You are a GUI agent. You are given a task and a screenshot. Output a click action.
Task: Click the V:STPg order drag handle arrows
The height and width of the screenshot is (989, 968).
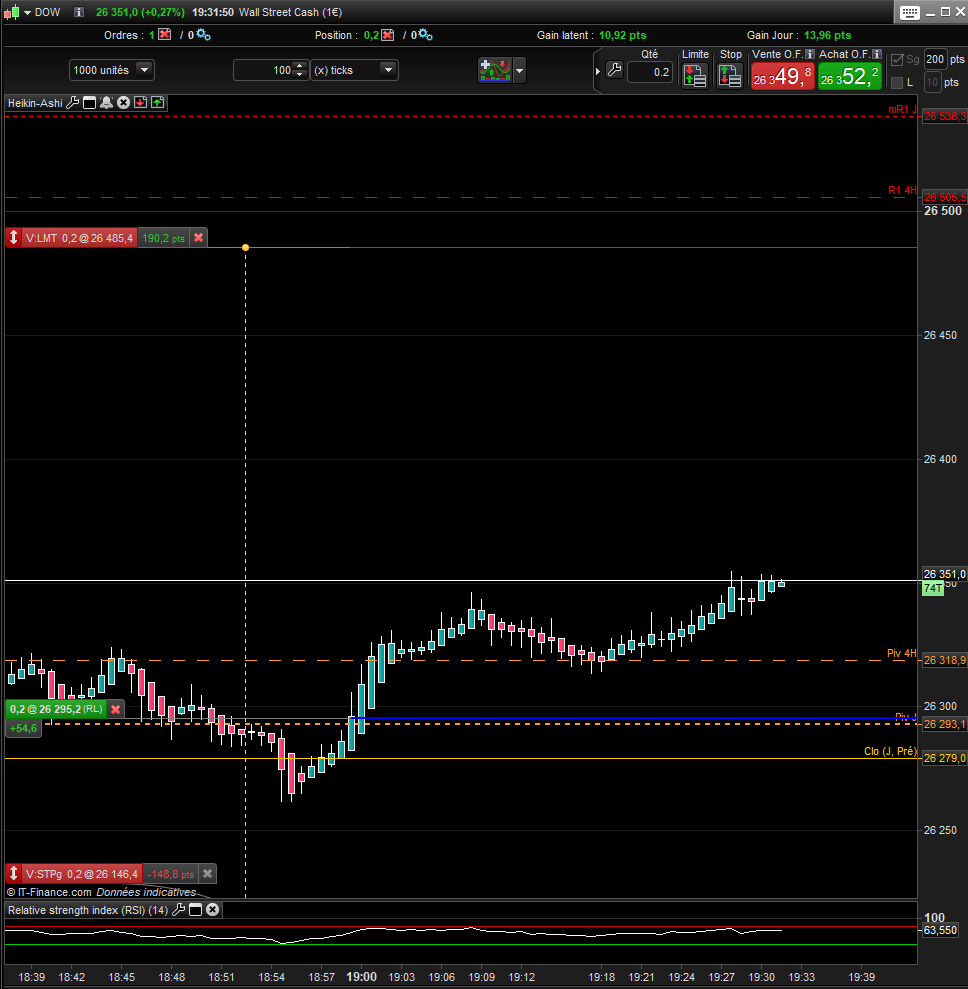pyautogui.click(x=13, y=874)
